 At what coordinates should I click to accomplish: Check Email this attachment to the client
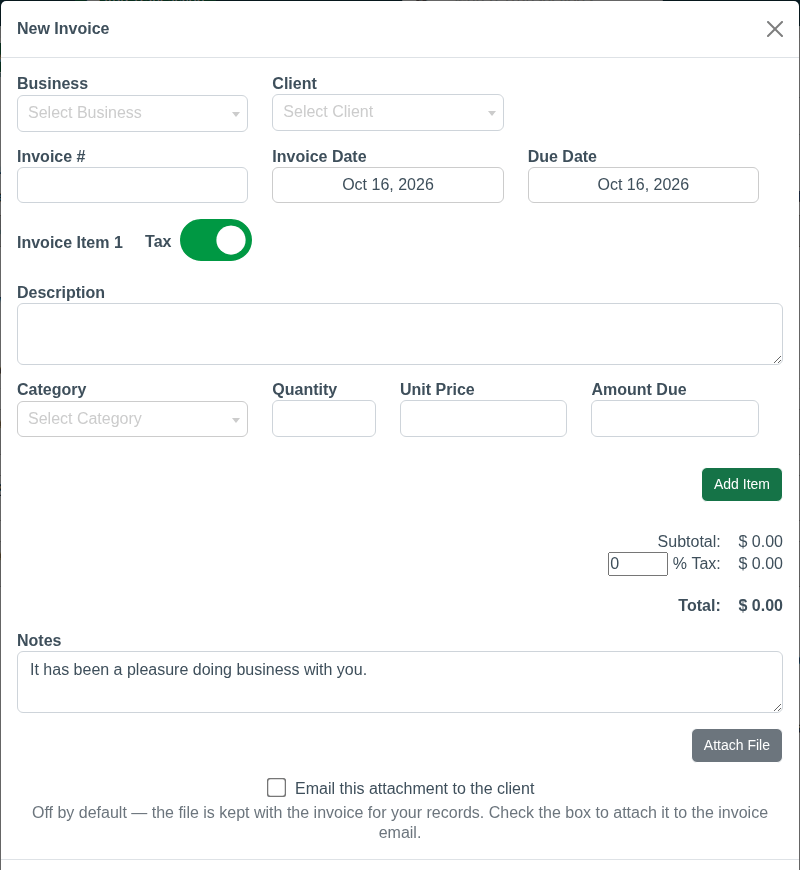276,787
